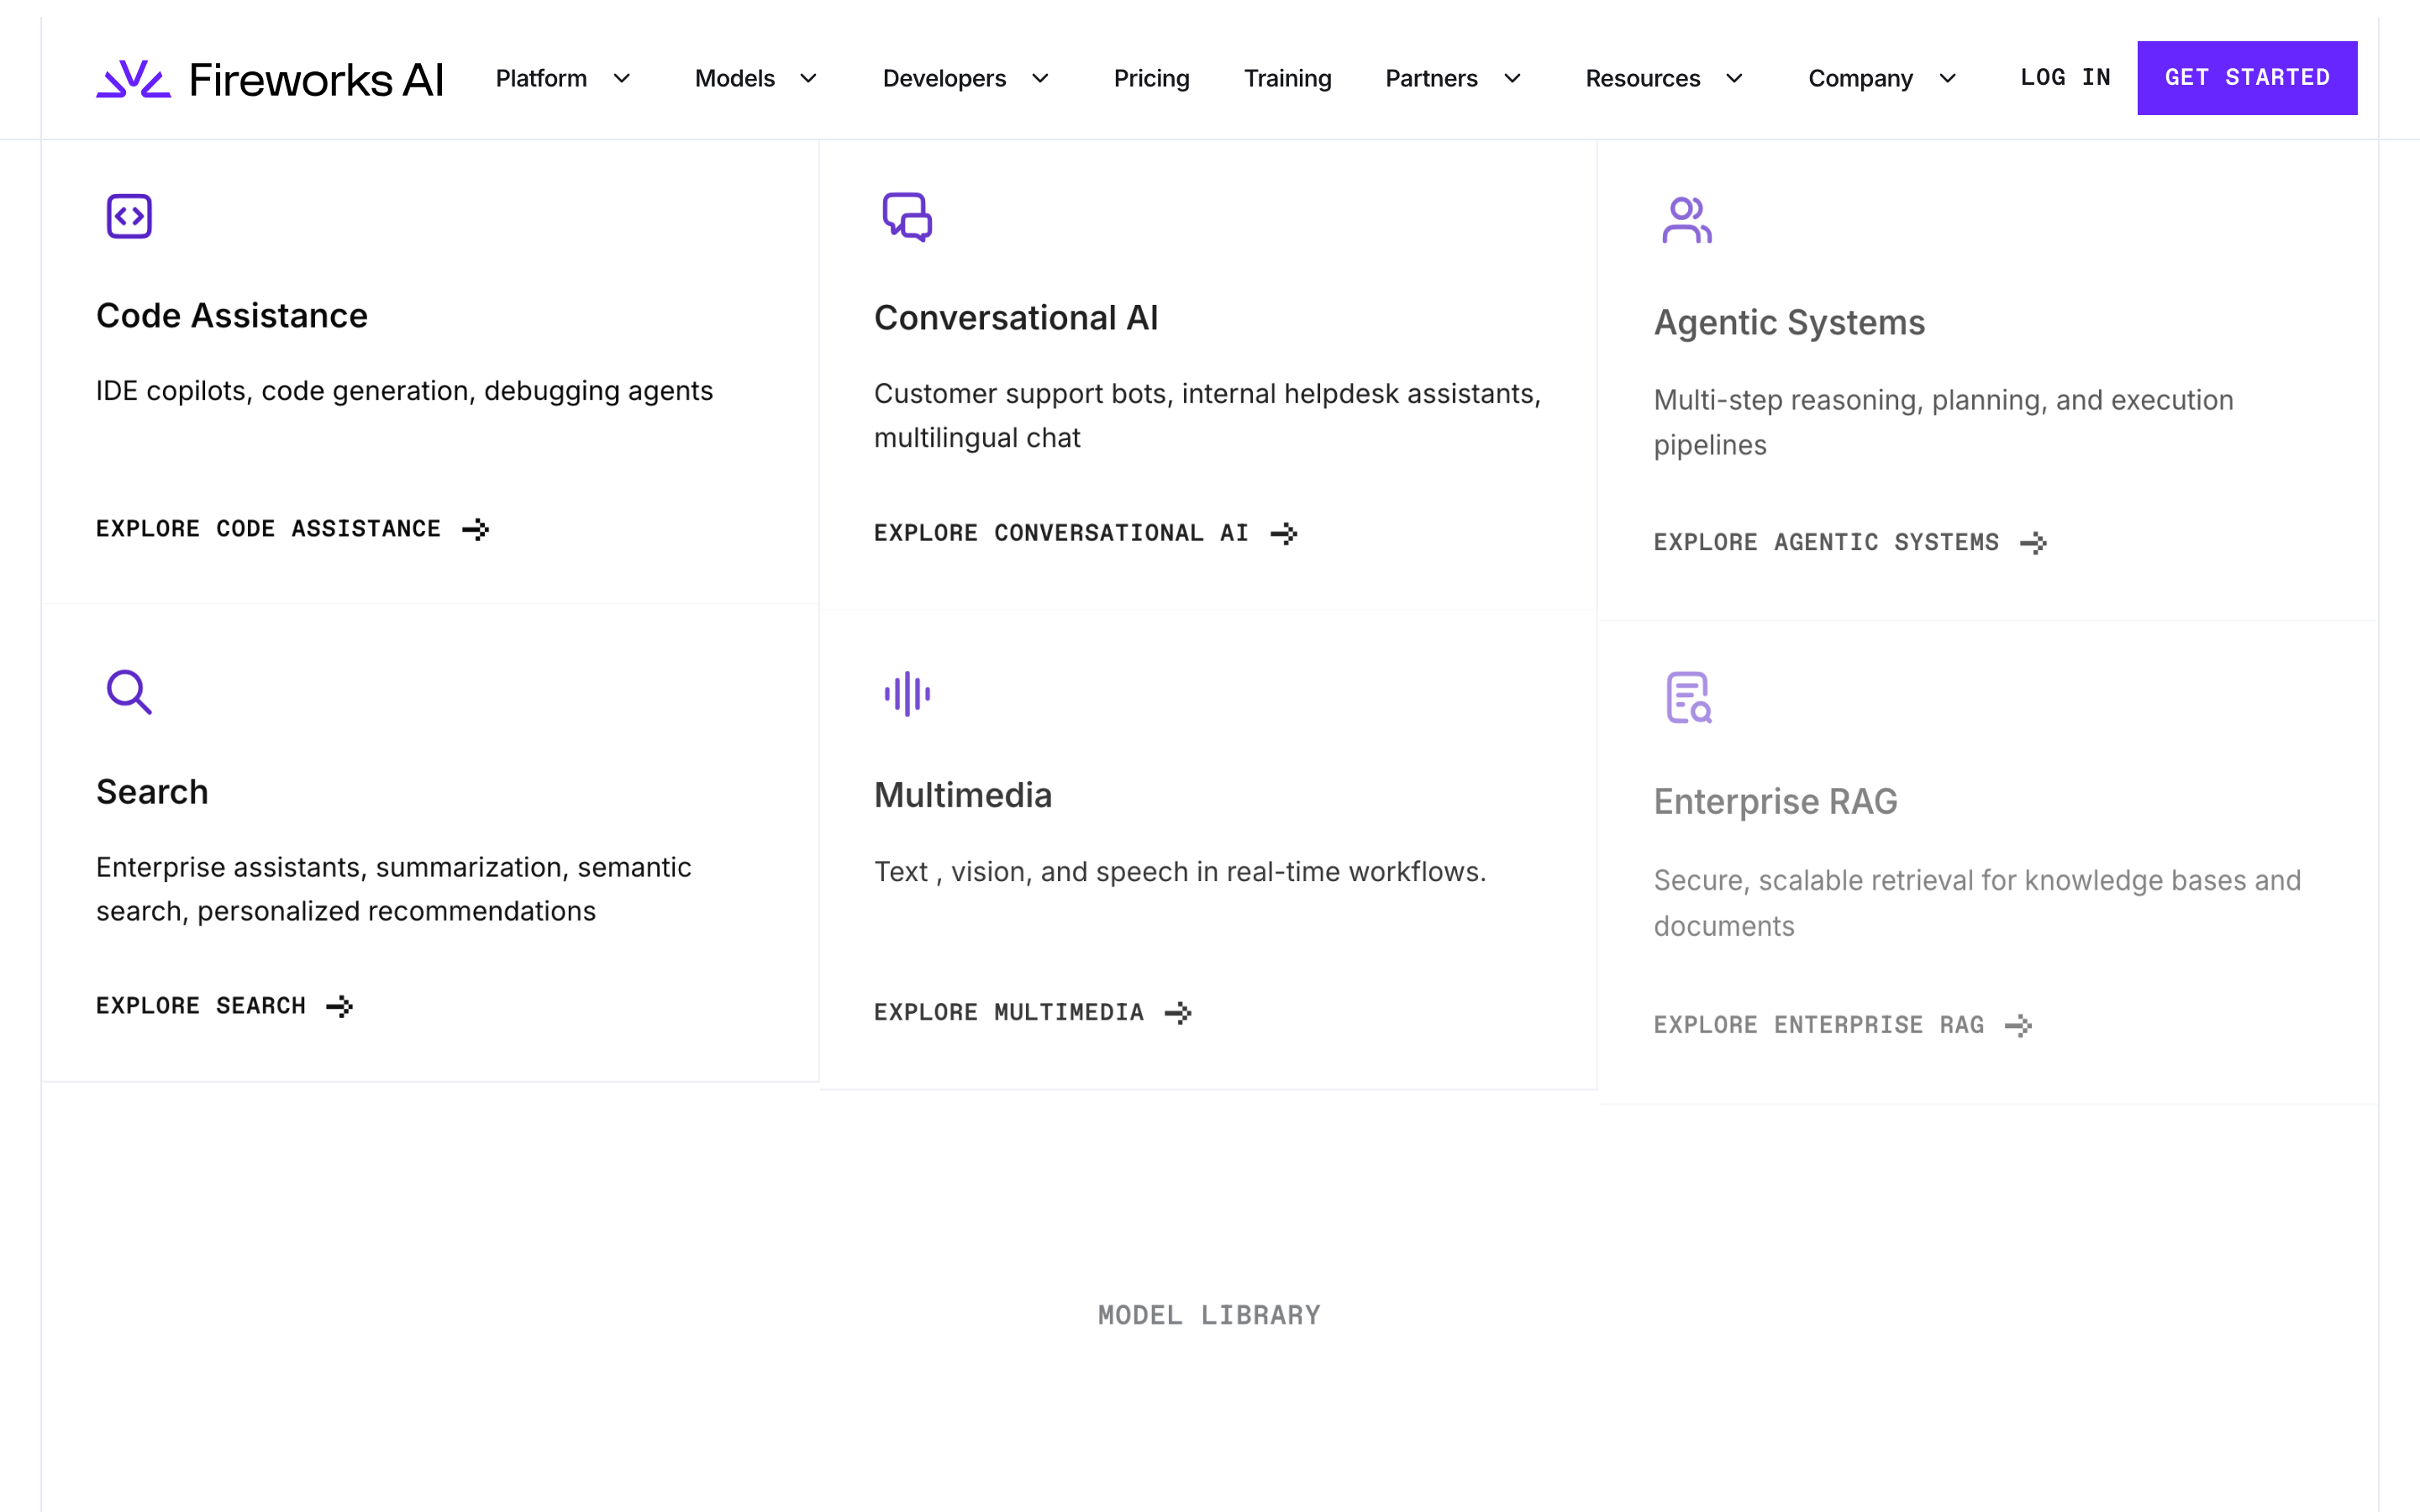Click the Get Started button
The width and height of the screenshot is (2420, 1512).
pyautogui.click(x=2247, y=78)
